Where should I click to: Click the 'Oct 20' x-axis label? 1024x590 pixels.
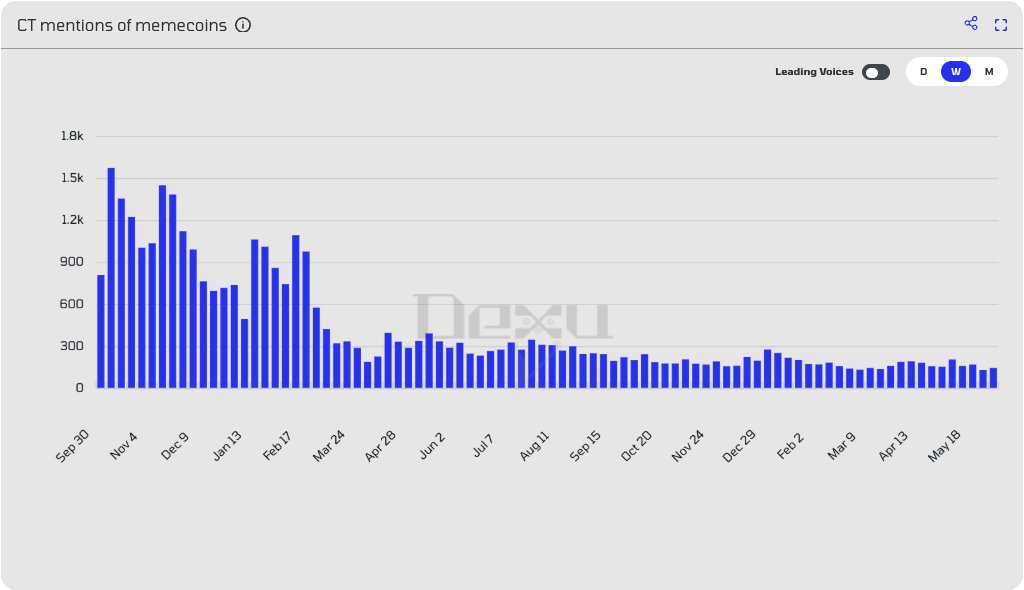click(x=636, y=446)
